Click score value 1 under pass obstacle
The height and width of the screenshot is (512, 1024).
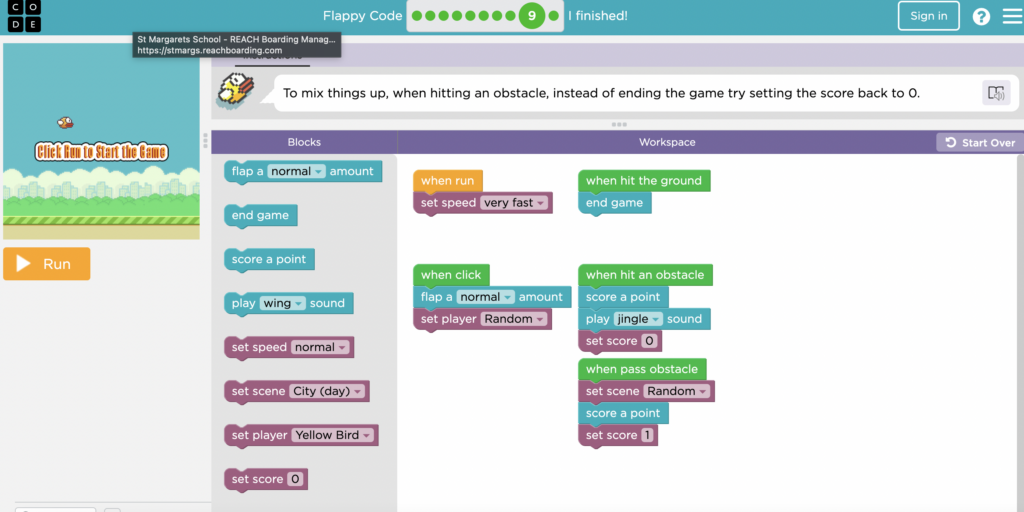point(647,435)
